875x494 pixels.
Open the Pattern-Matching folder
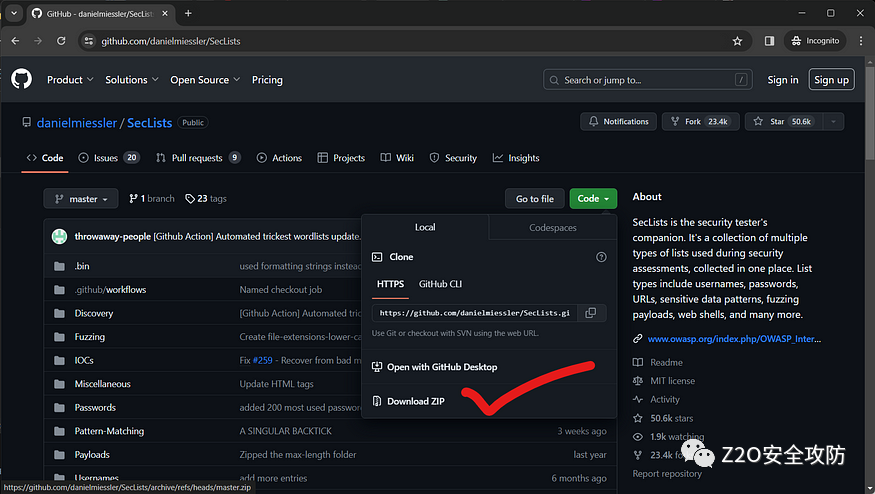pyautogui.click(x=109, y=431)
